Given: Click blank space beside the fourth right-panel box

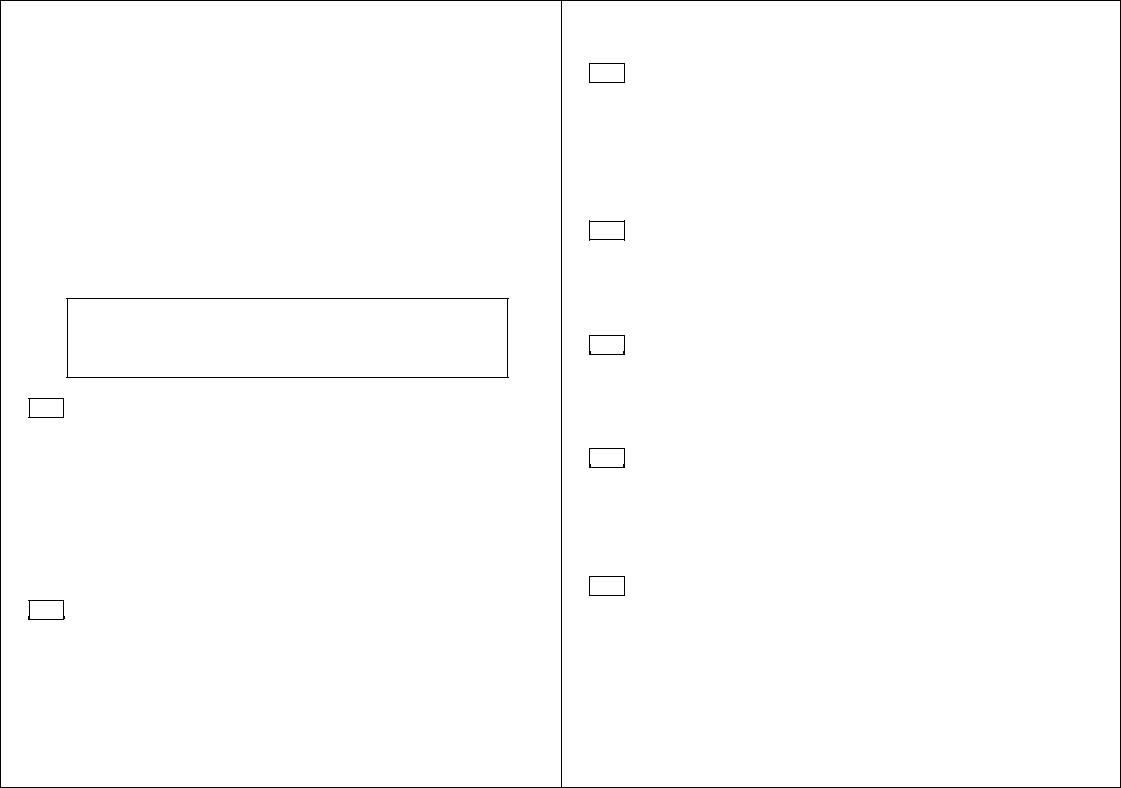Looking at the screenshot, I should click(x=858, y=458).
